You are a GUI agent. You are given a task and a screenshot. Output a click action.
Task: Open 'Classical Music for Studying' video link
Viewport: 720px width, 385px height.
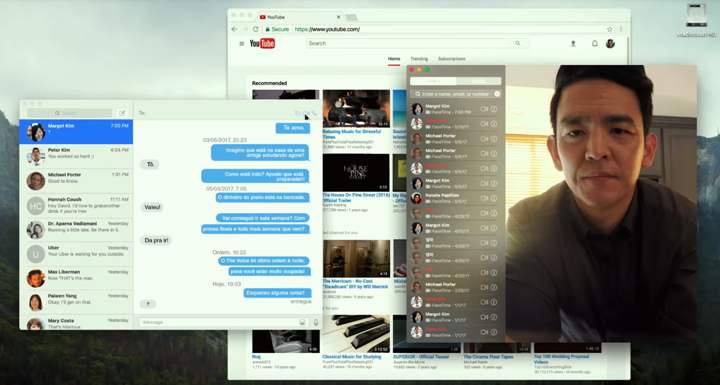pyautogui.click(x=352, y=357)
